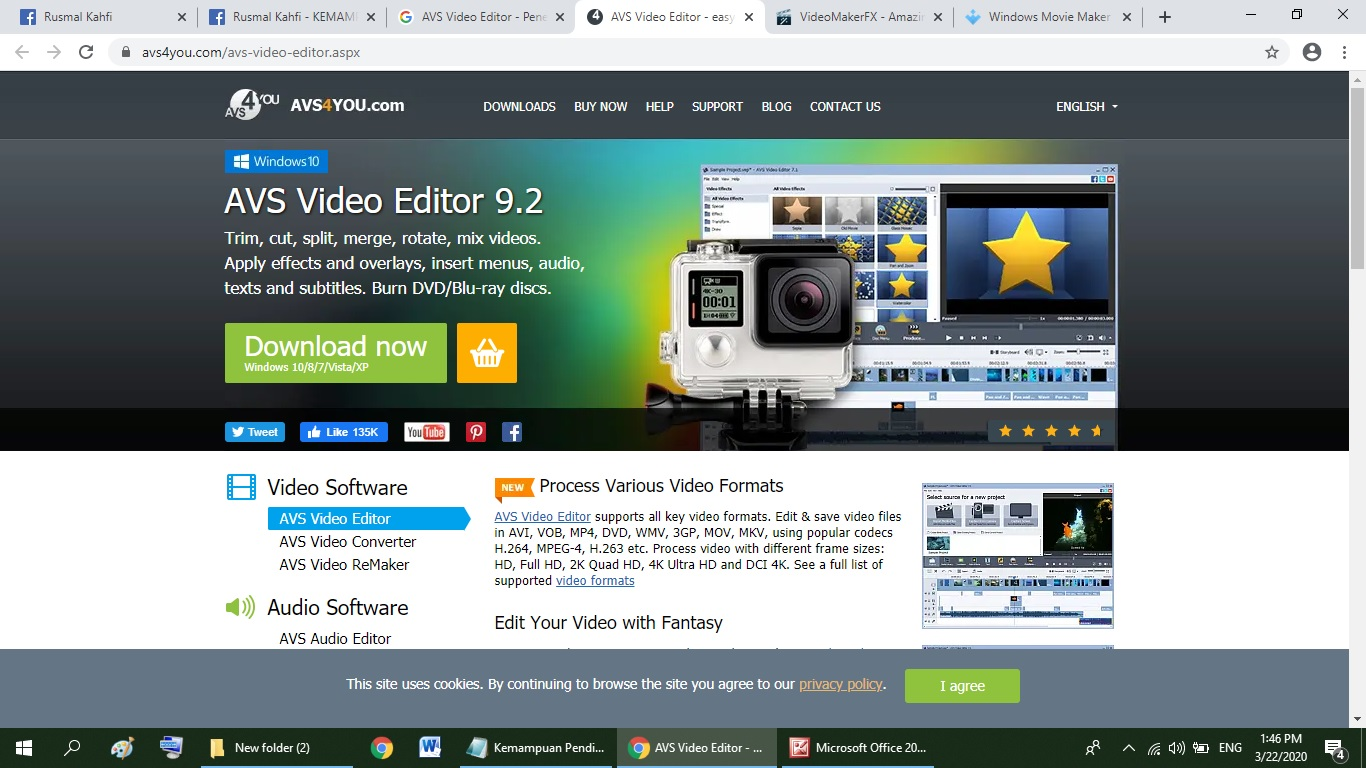Select AVS Video Converter in sidebar
The width and height of the screenshot is (1366, 768).
click(x=347, y=541)
